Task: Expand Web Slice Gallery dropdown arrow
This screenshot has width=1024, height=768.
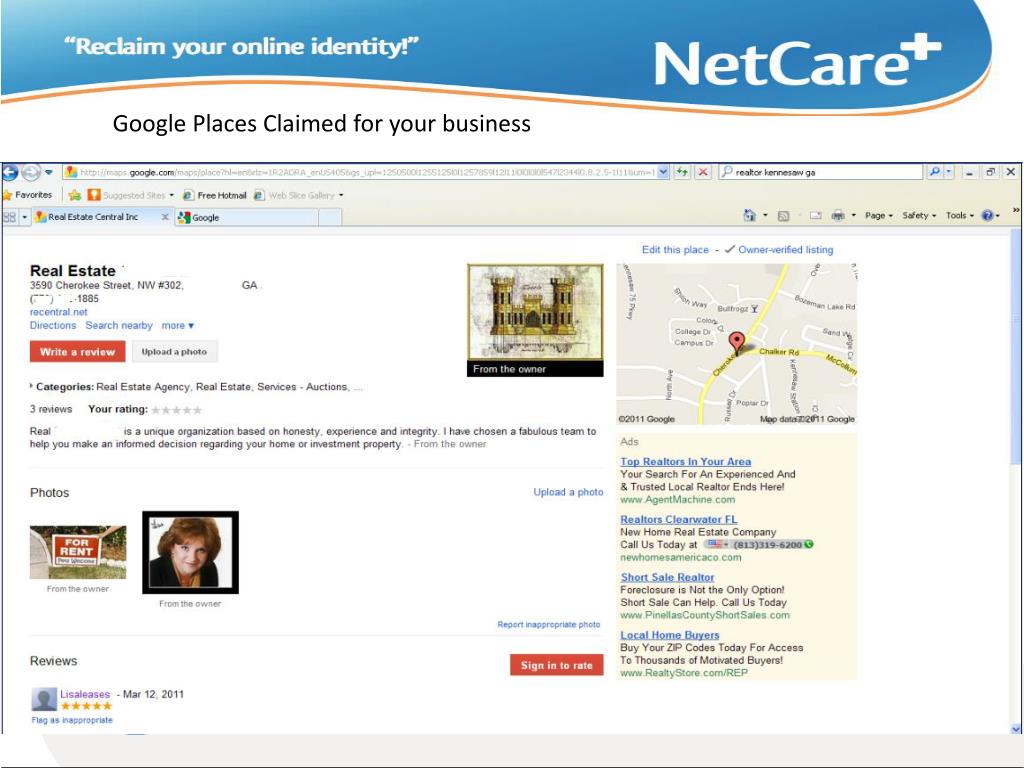Action: pyautogui.click(x=341, y=195)
